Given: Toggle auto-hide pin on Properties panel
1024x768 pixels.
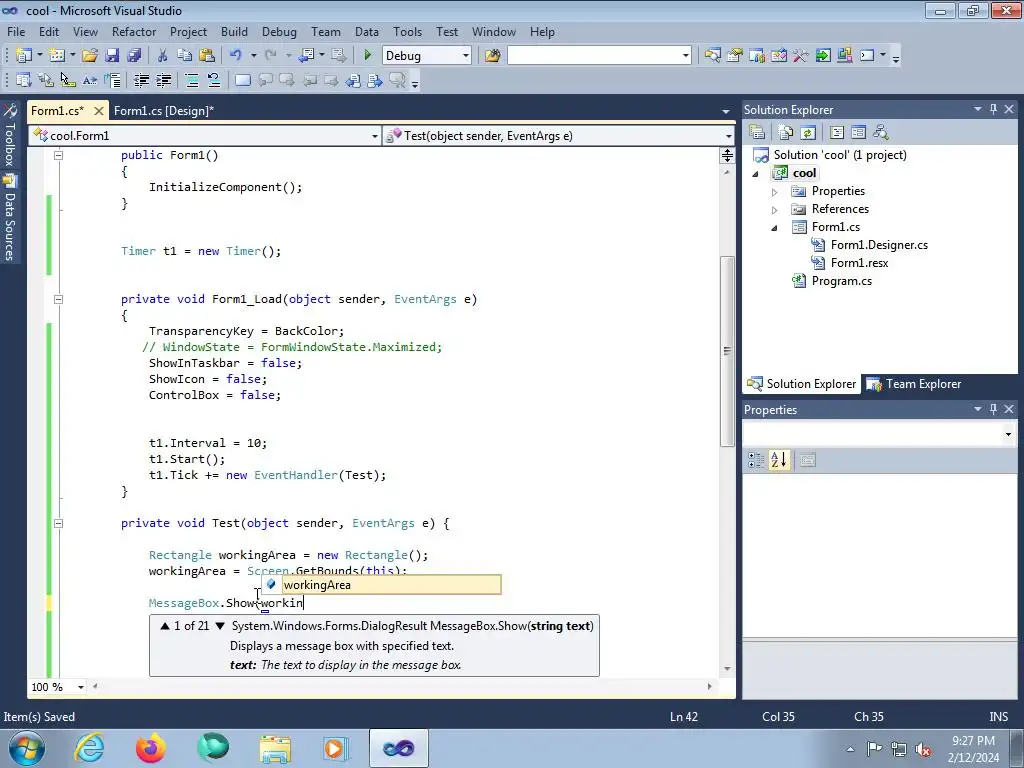Looking at the screenshot, I should 993,409.
